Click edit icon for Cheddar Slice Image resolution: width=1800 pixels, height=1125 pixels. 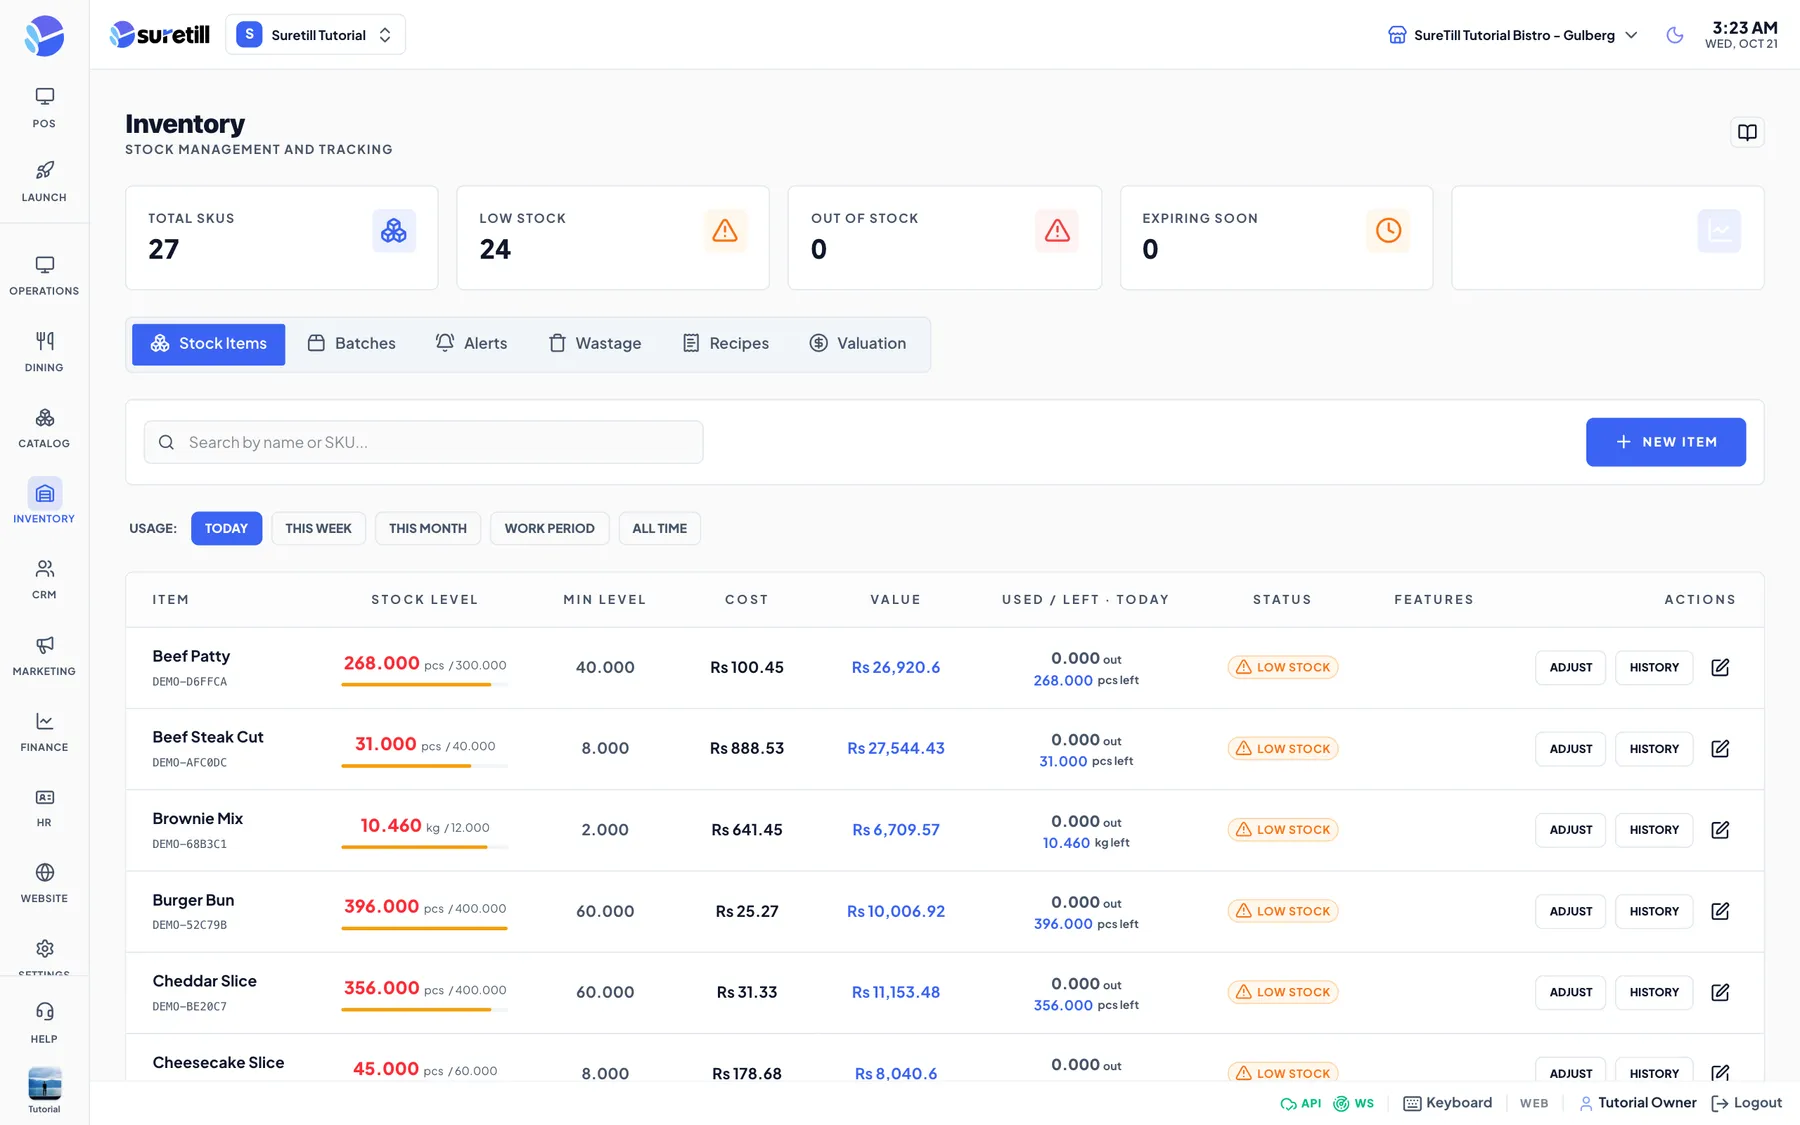pos(1720,992)
